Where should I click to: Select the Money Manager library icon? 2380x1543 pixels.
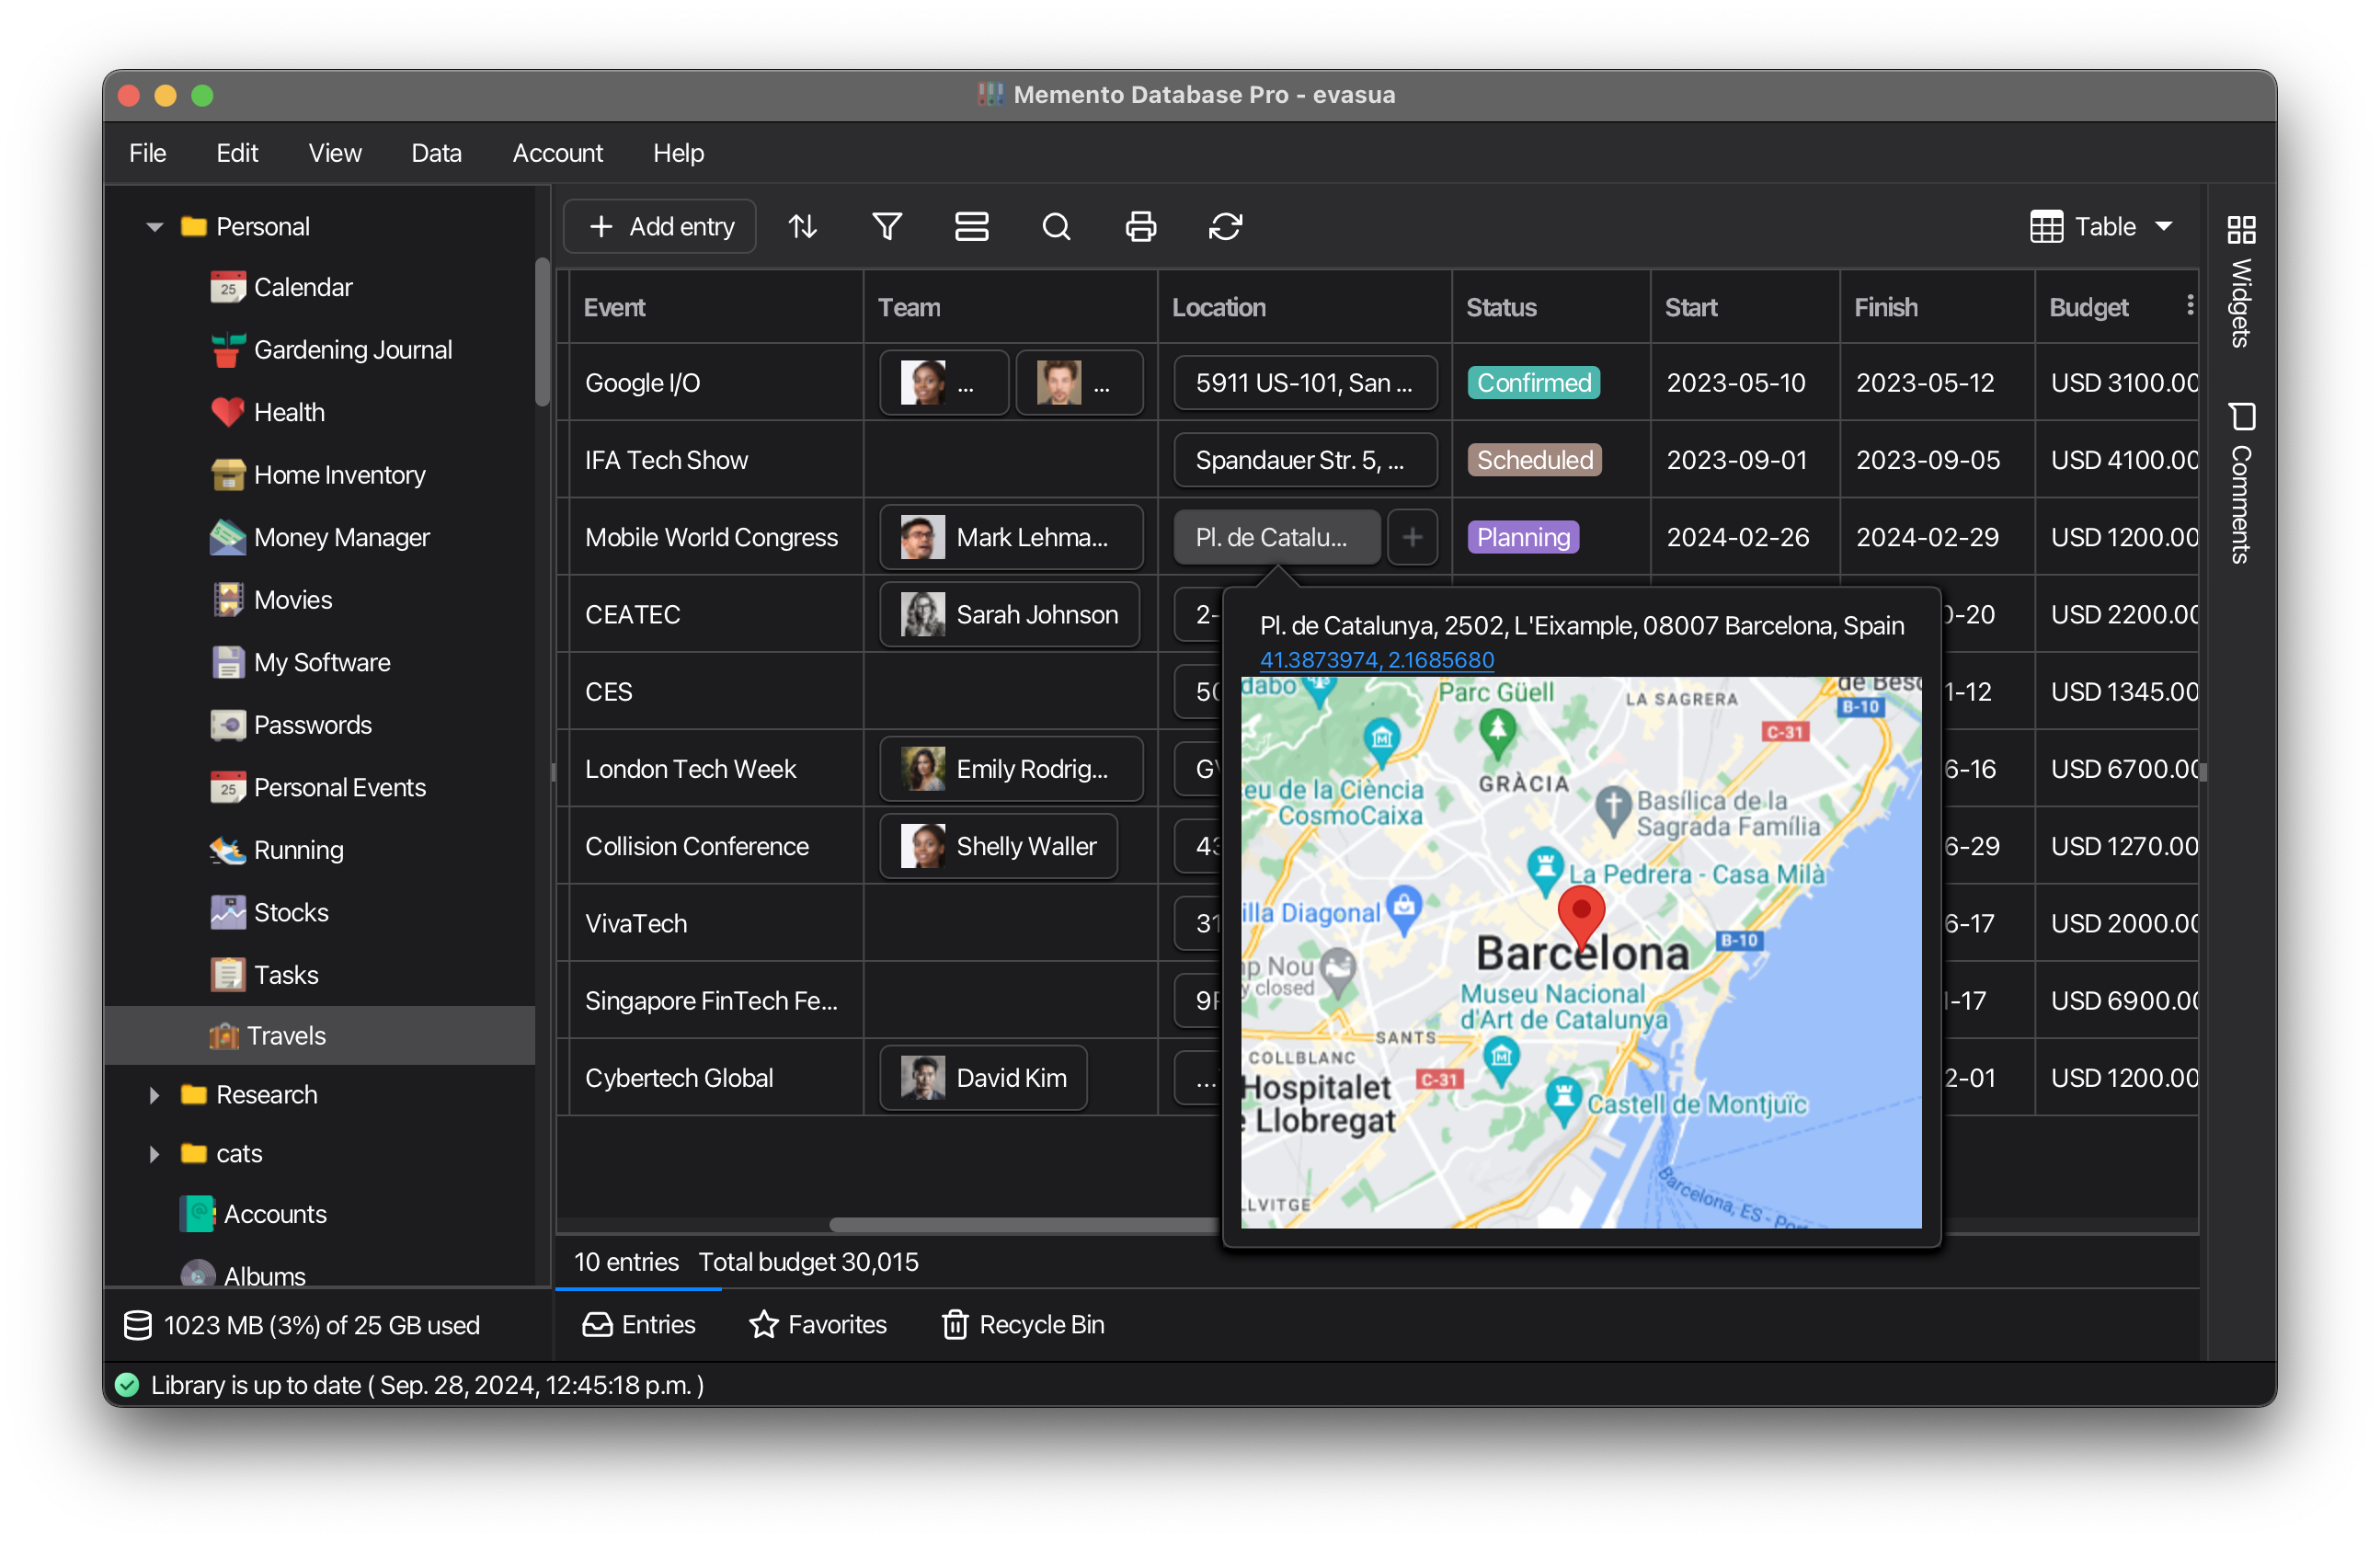point(227,537)
